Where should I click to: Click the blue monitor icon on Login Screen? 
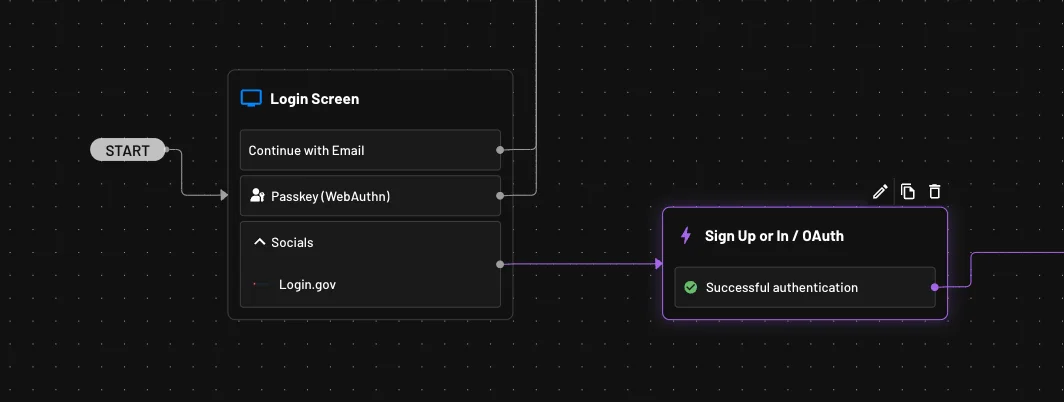pyautogui.click(x=251, y=99)
